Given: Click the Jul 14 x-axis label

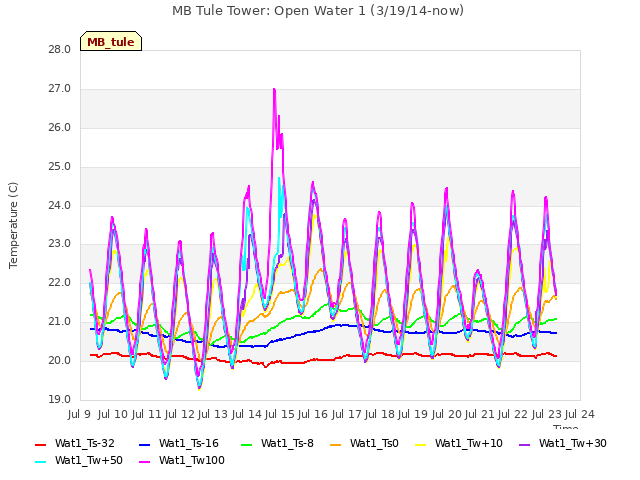Looking at the screenshot, I should click(246, 414).
